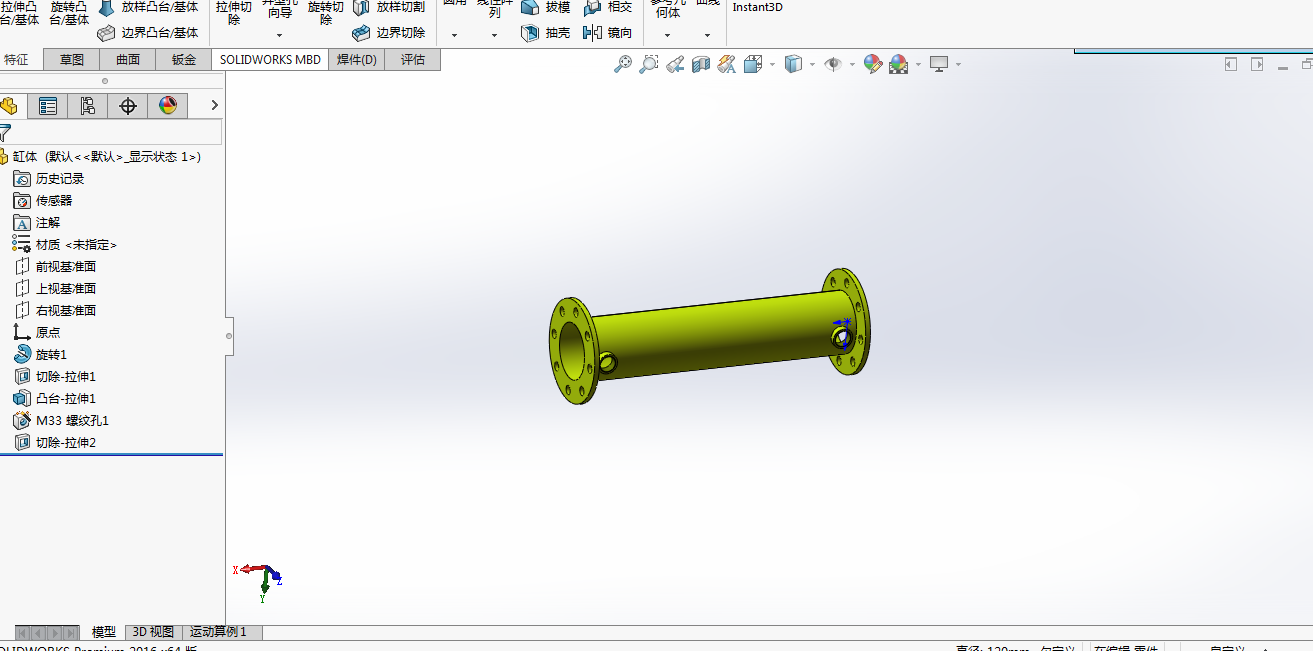
Task: Click the feature tree filter icon
Action: pyautogui.click(x=5, y=132)
